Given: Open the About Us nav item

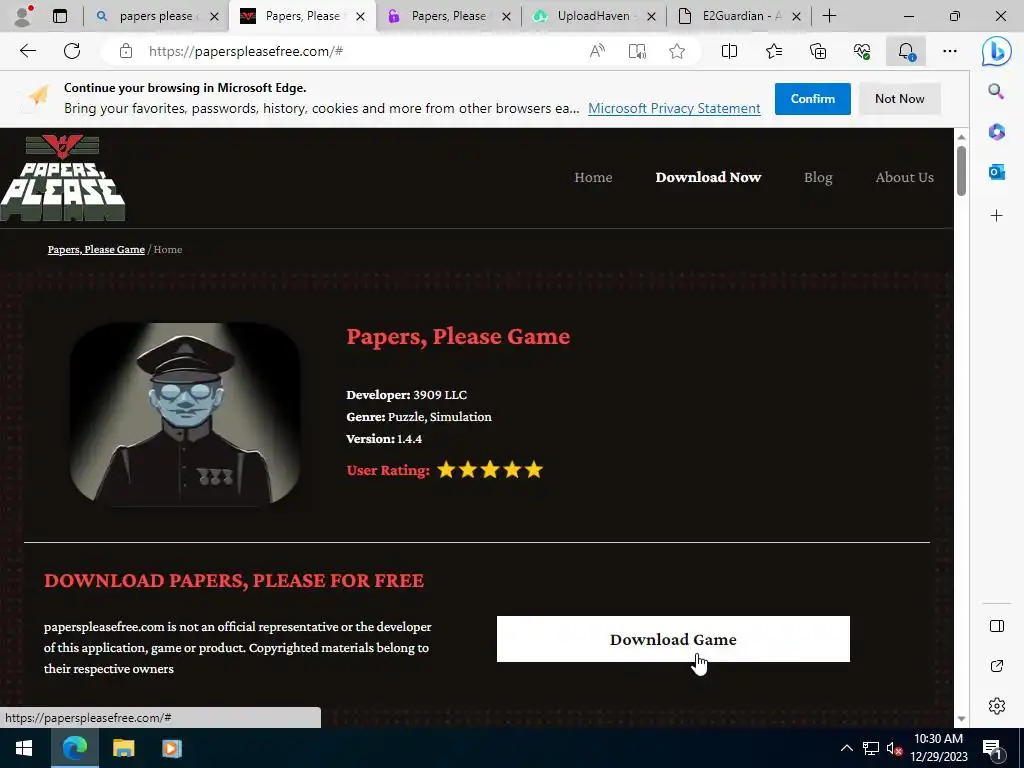Looking at the screenshot, I should [904, 177].
